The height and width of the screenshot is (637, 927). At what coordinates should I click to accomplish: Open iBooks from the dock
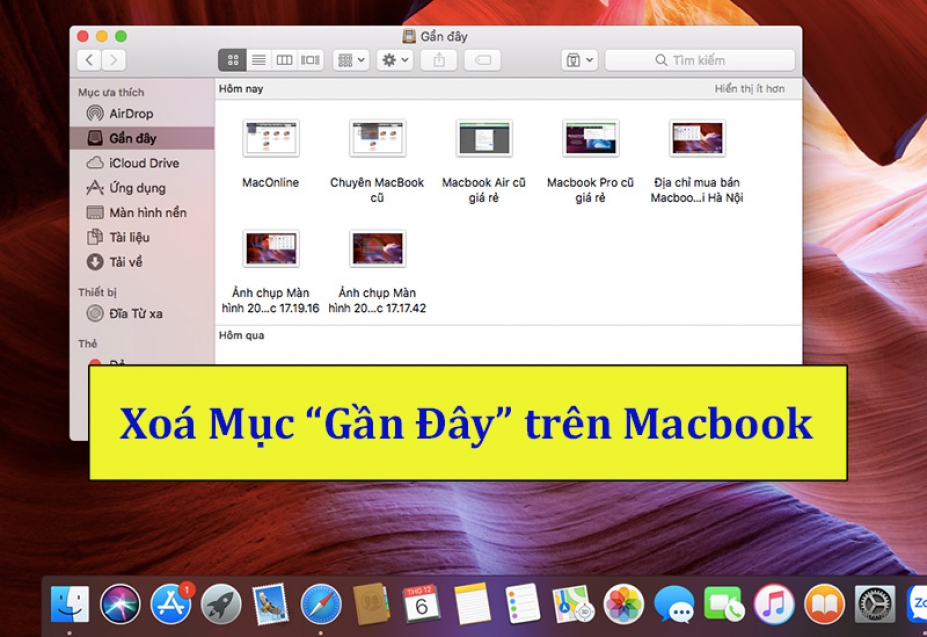pyautogui.click(x=825, y=604)
